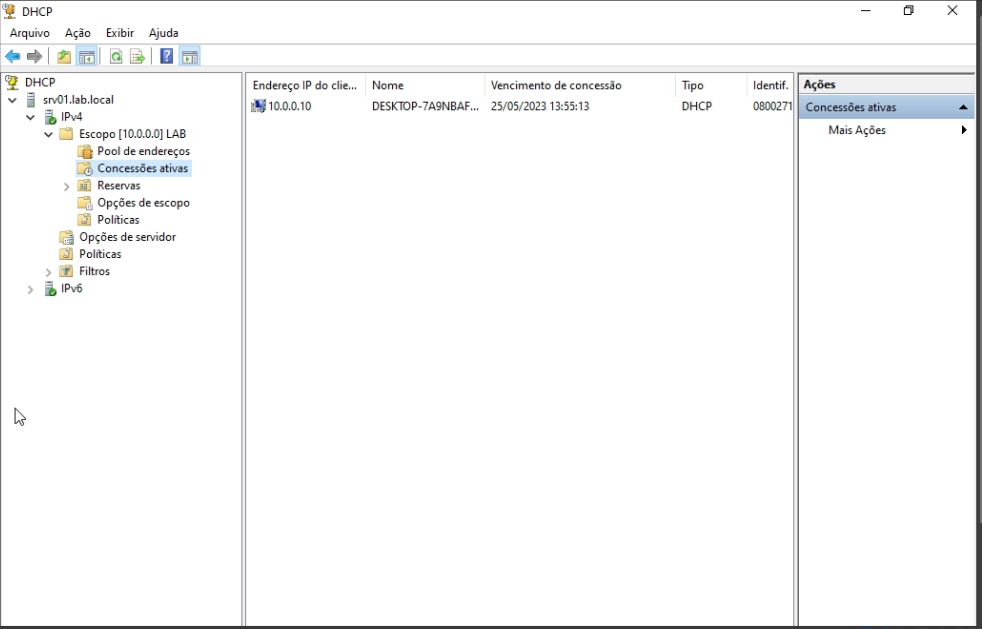
Task: Expand the IPv6 tree node
Action: click(x=30, y=289)
